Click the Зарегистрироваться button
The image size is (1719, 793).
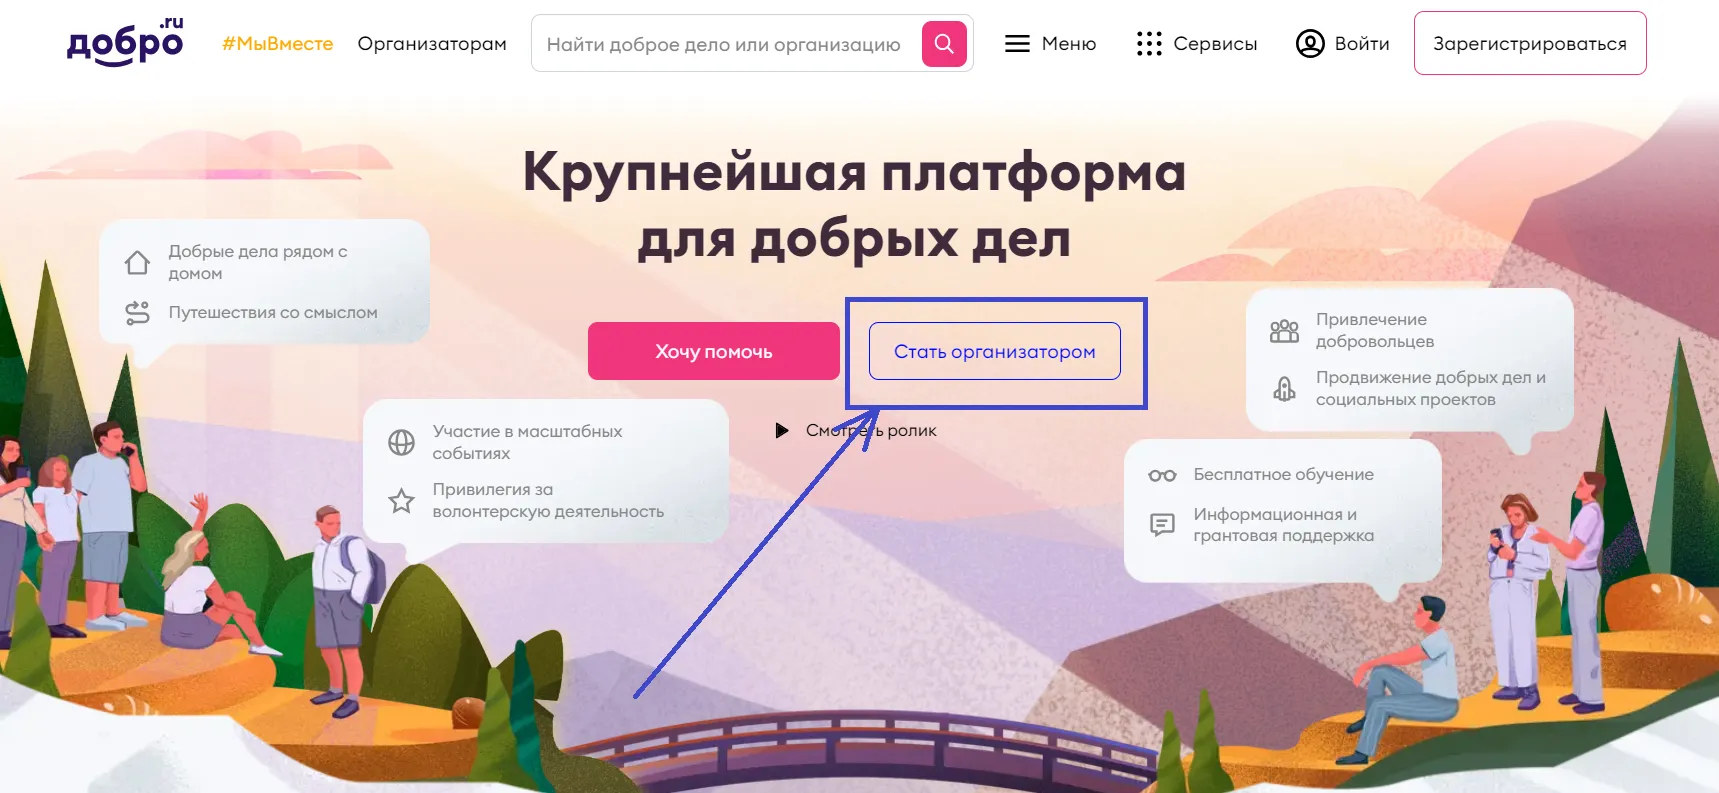1530,43
